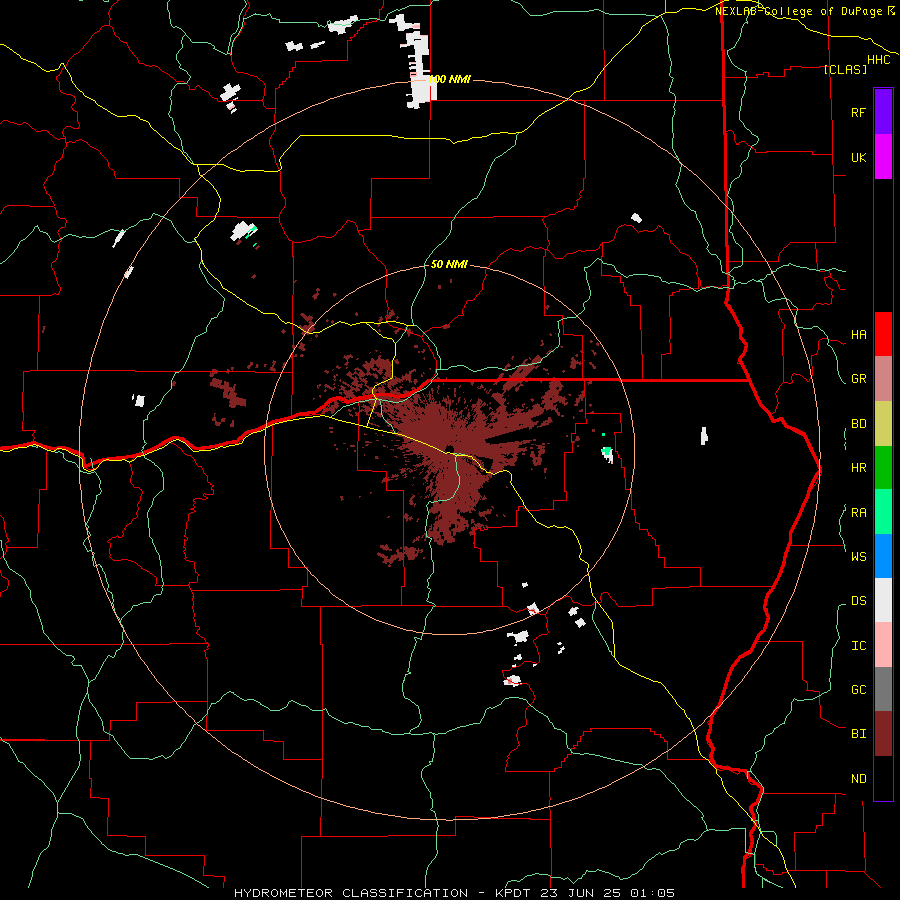Select the white DS legend swatch
This screenshot has height=900, width=900.
[x=883, y=600]
